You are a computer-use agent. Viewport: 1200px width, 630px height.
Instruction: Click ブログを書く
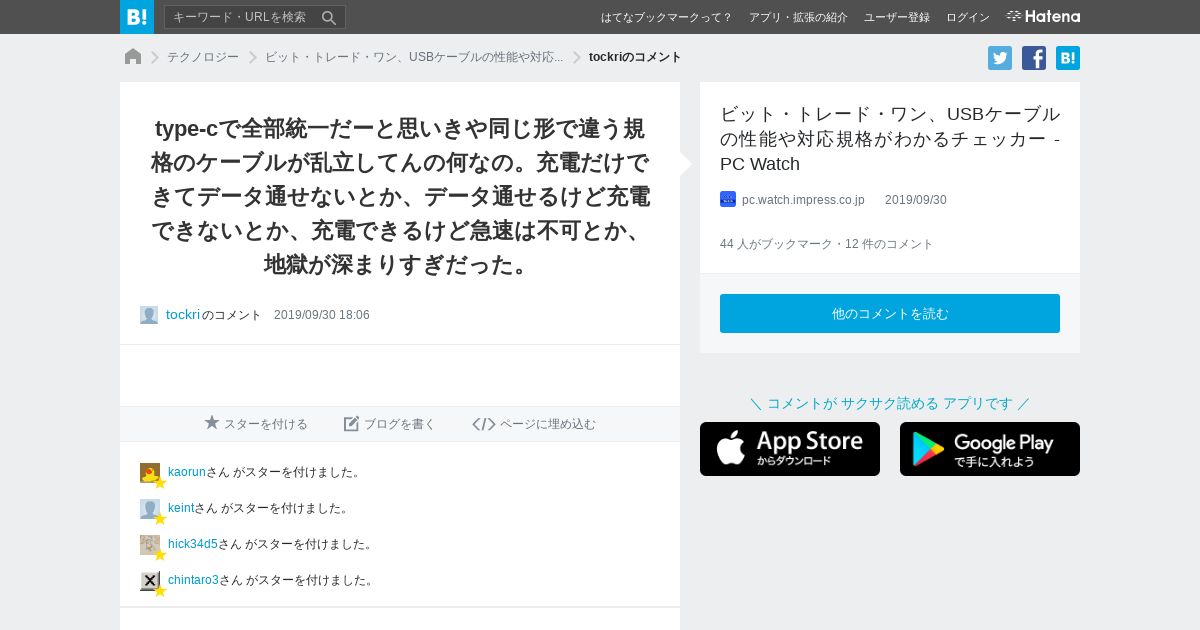pyautogui.click(x=390, y=424)
